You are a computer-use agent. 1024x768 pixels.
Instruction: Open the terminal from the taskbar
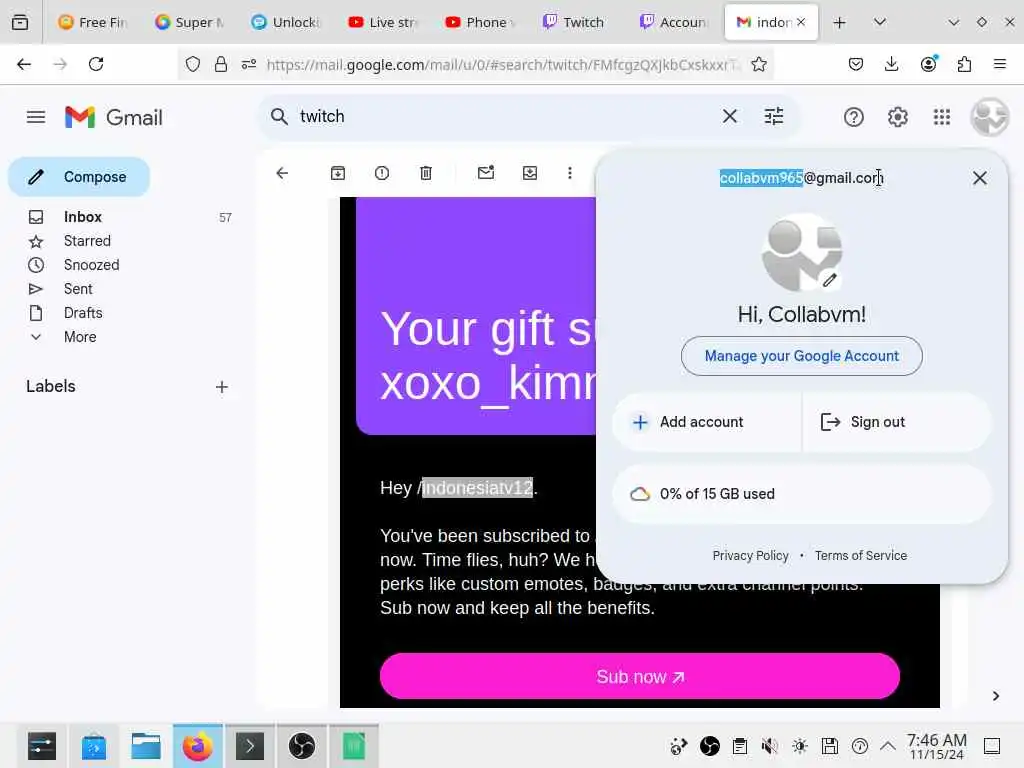(x=249, y=745)
